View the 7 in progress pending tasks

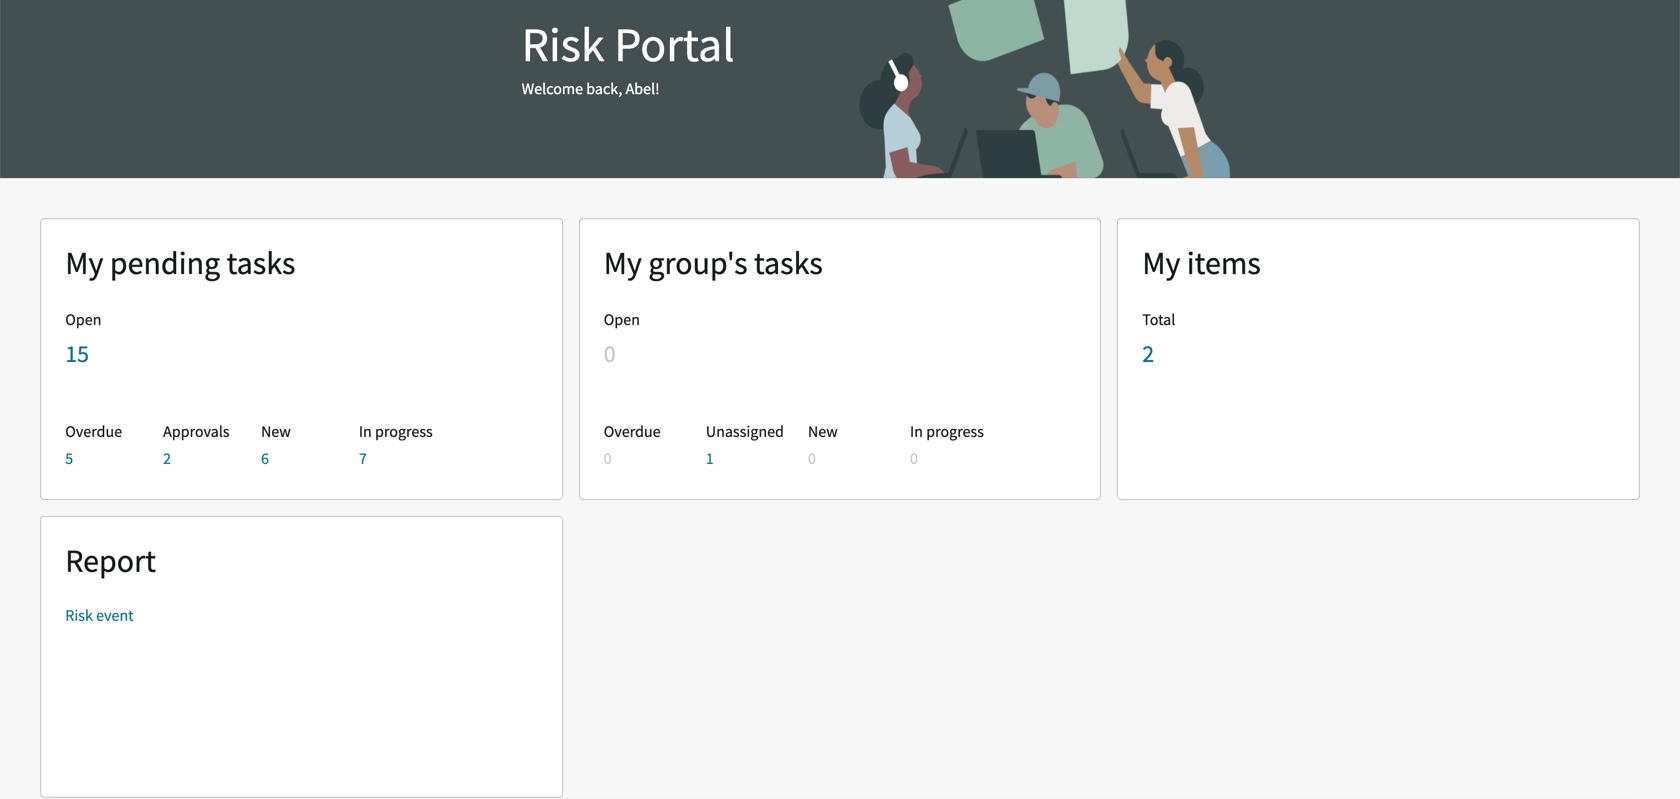tap(363, 459)
